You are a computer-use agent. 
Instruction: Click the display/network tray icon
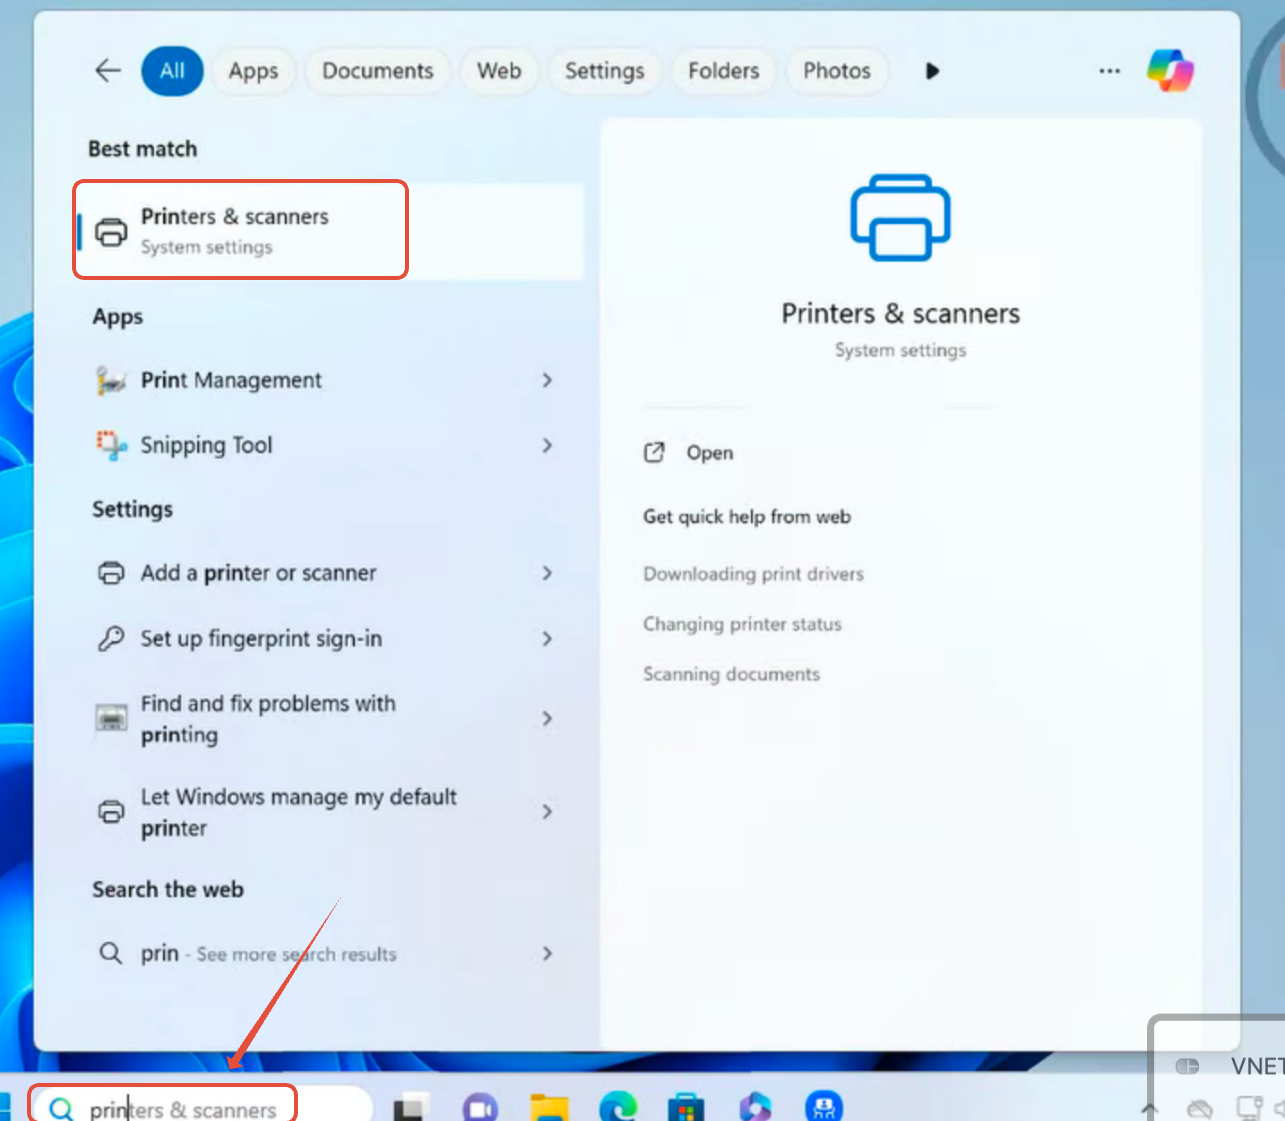(1249, 1108)
